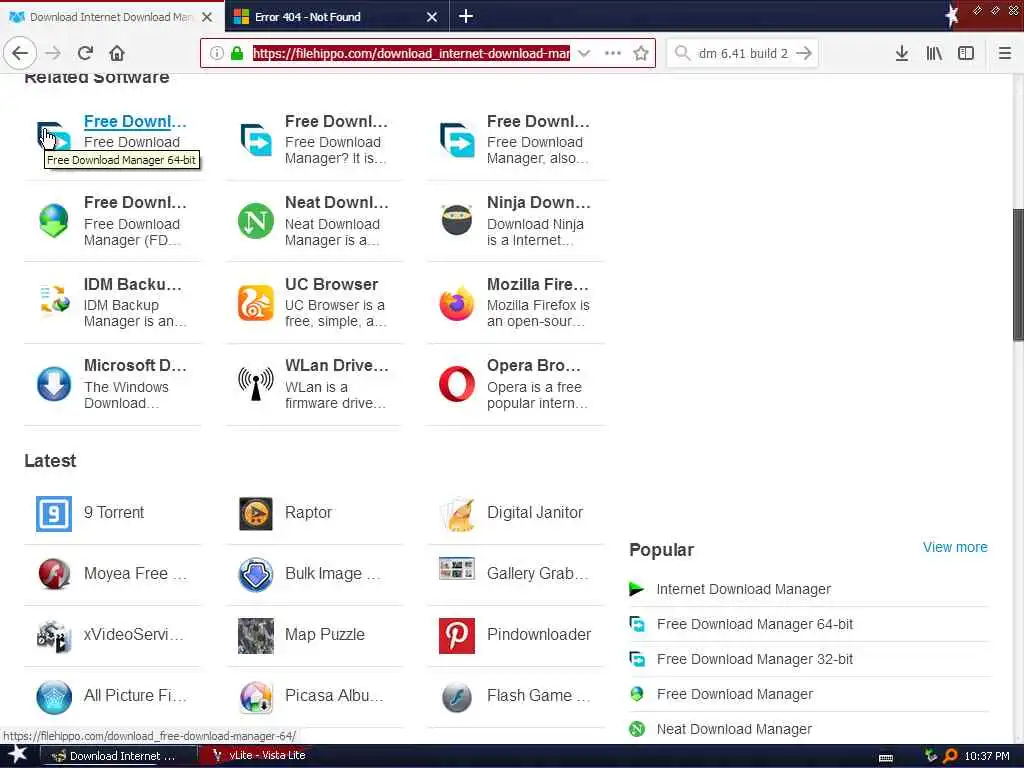
Task: Open the Mozilla Firefox icon
Action: click(x=456, y=302)
